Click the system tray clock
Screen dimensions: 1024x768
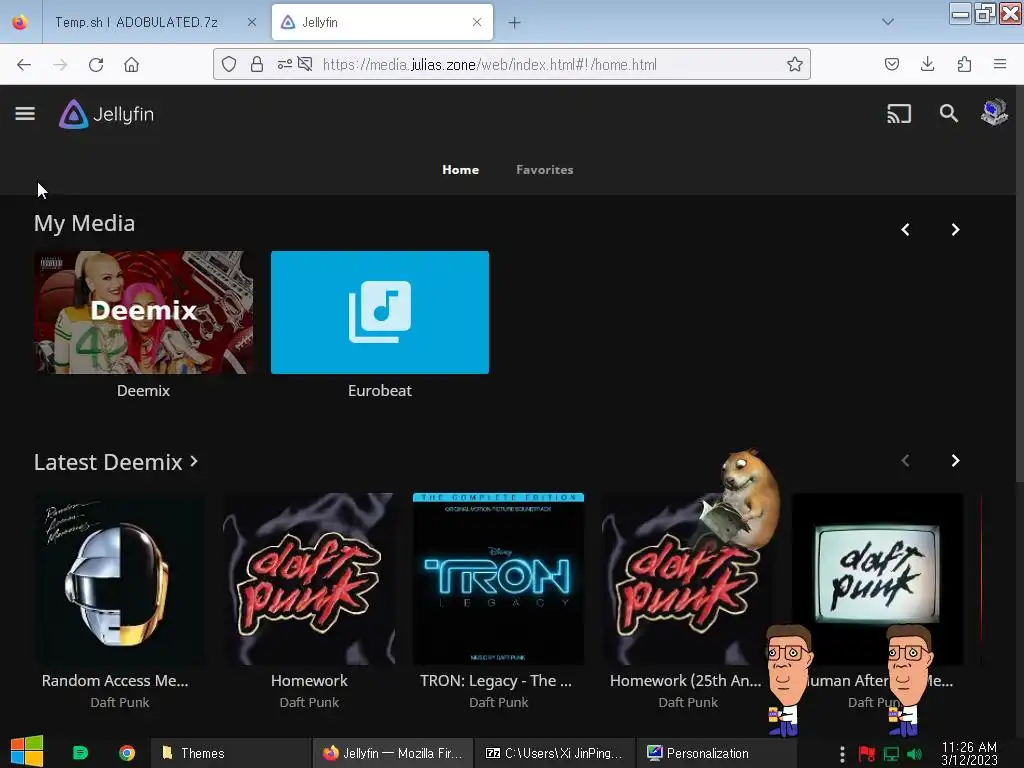pyautogui.click(x=969, y=753)
